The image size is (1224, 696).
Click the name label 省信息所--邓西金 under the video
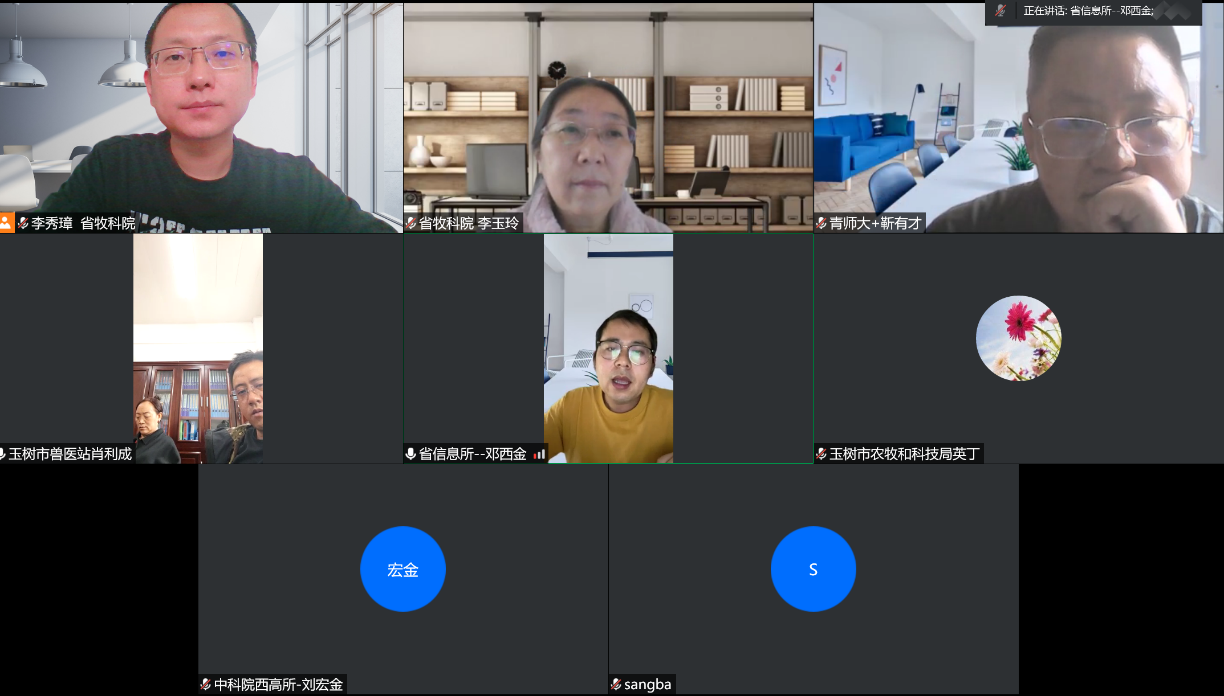472,454
